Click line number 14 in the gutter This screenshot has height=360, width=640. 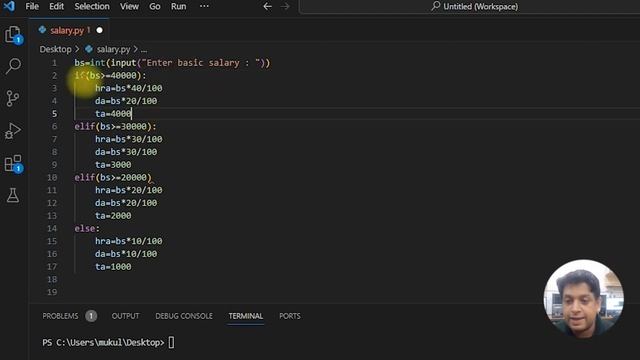[52, 229]
